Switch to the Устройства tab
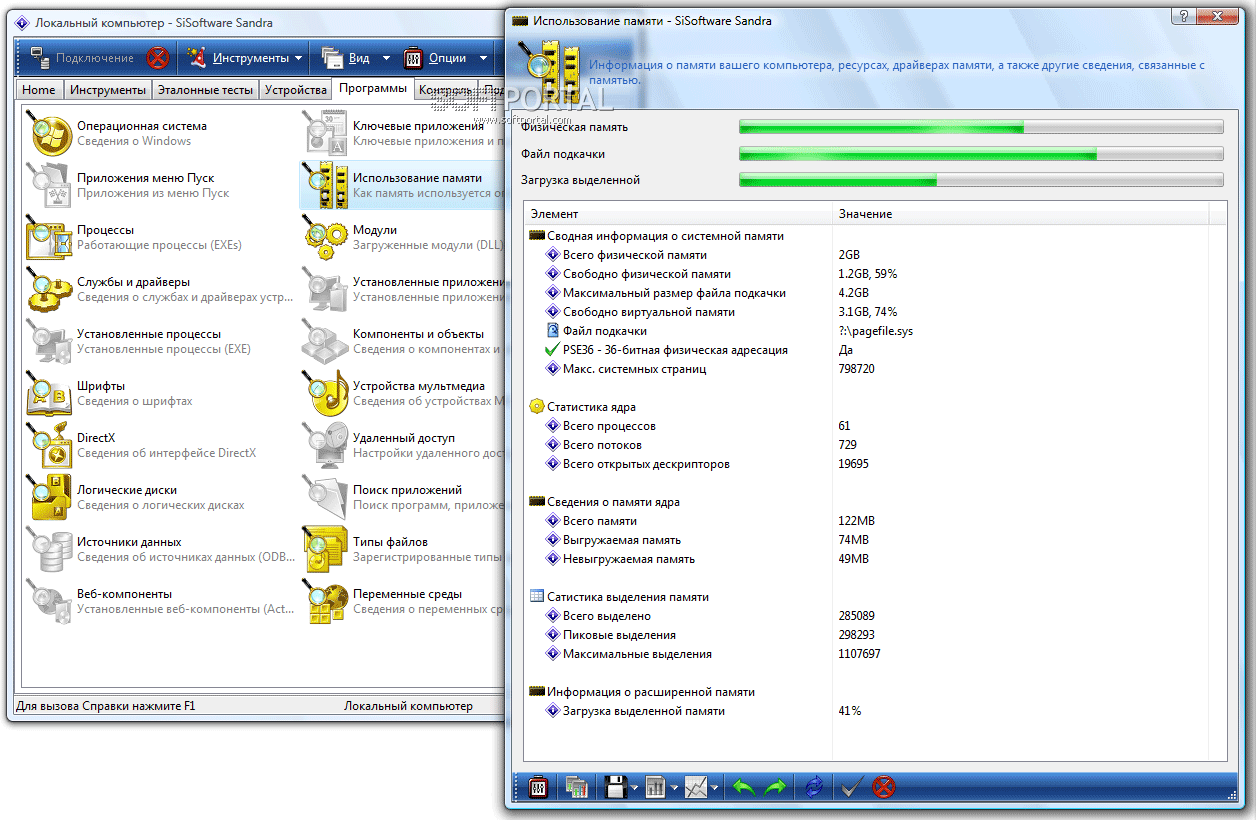 295,90
